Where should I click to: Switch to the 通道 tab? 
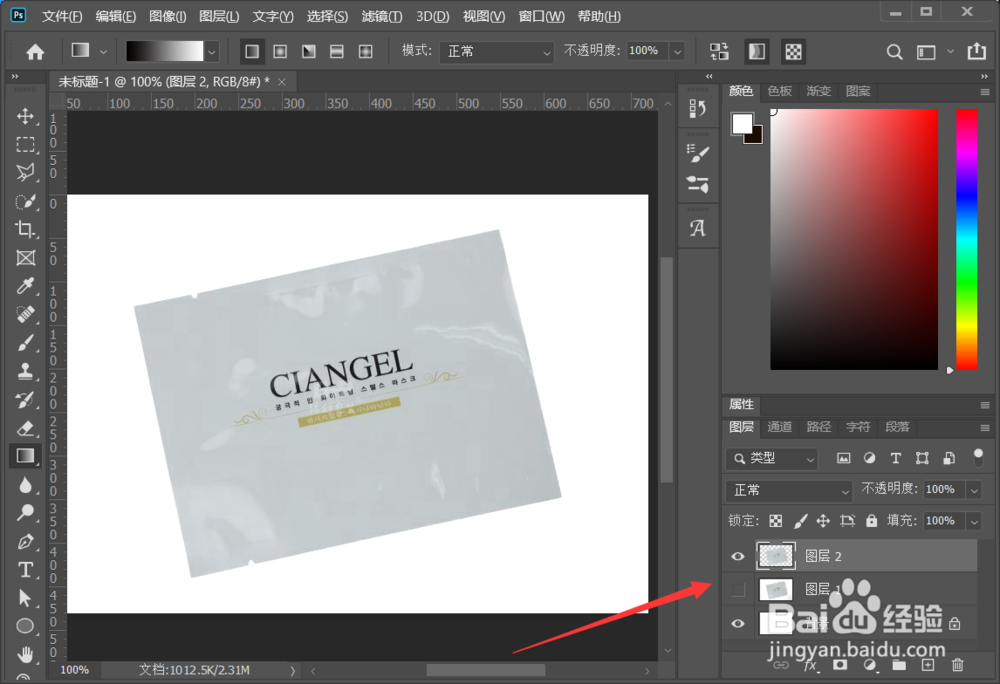pos(779,426)
